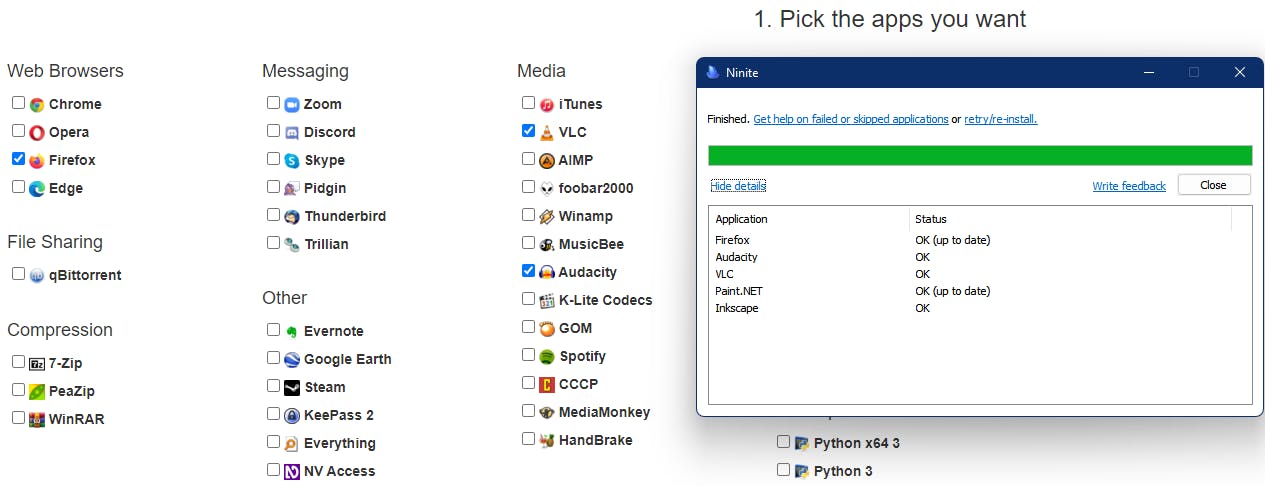
Task: Sort by the Status column header
Action: 930,219
